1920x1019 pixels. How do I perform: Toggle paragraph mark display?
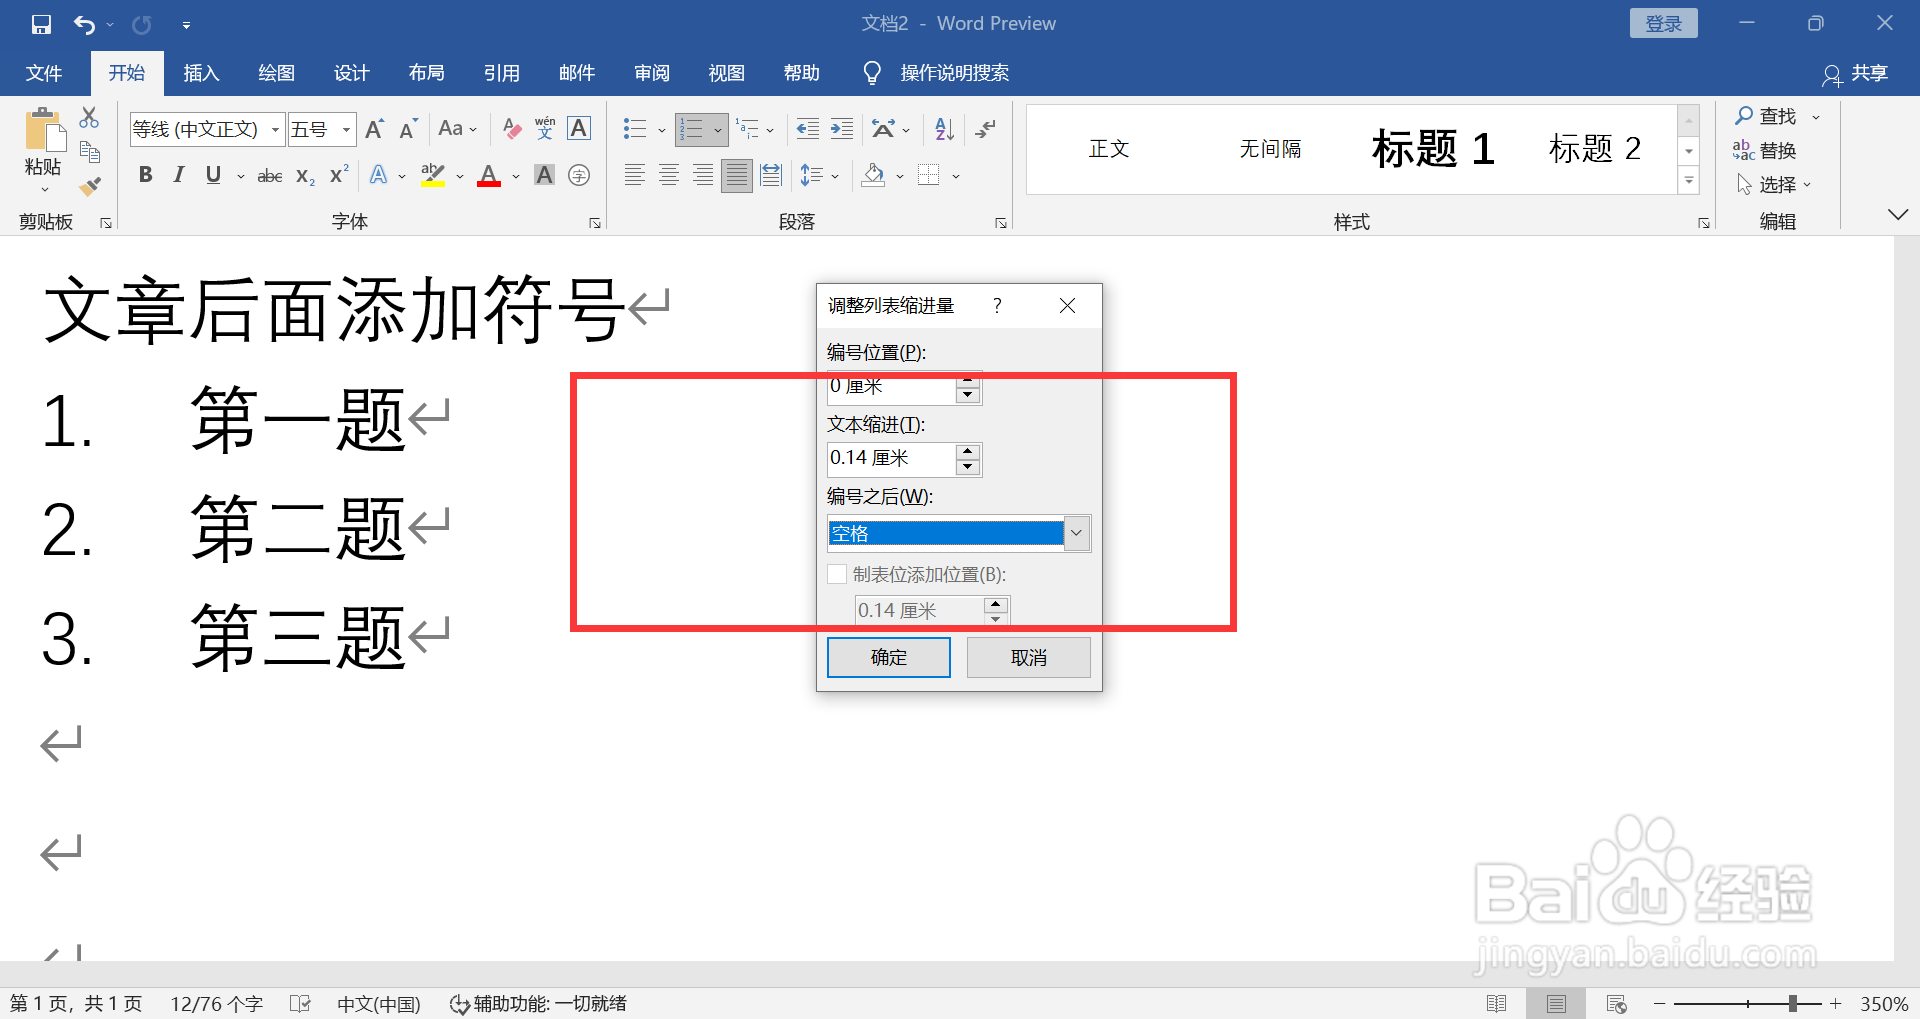[986, 128]
